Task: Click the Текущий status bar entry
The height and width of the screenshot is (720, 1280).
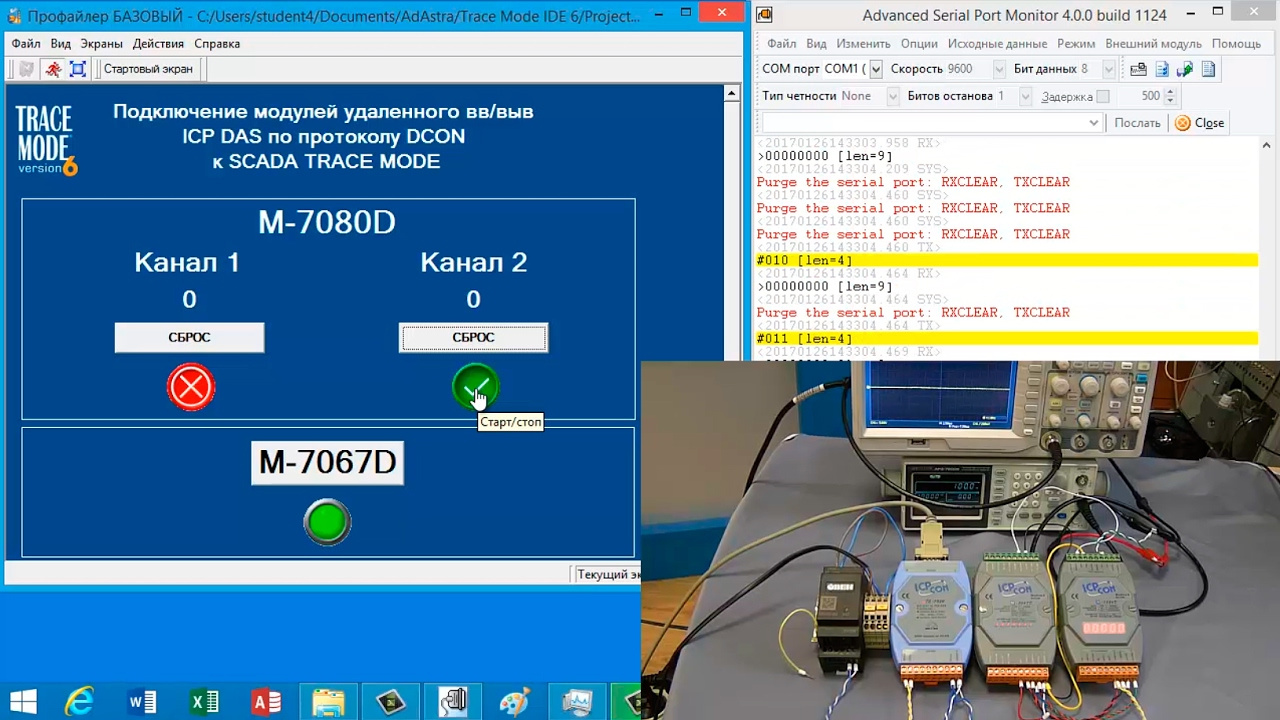Action: [607, 574]
